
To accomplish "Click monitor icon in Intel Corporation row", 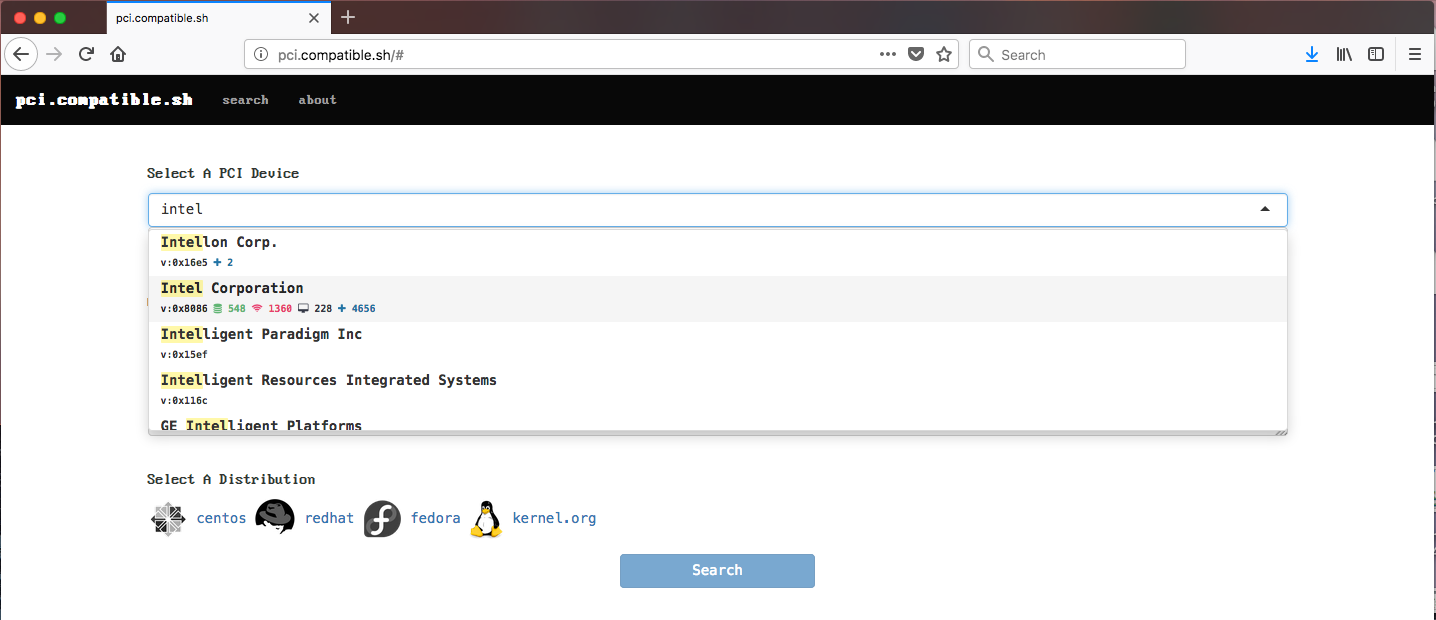I will (303, 309).
